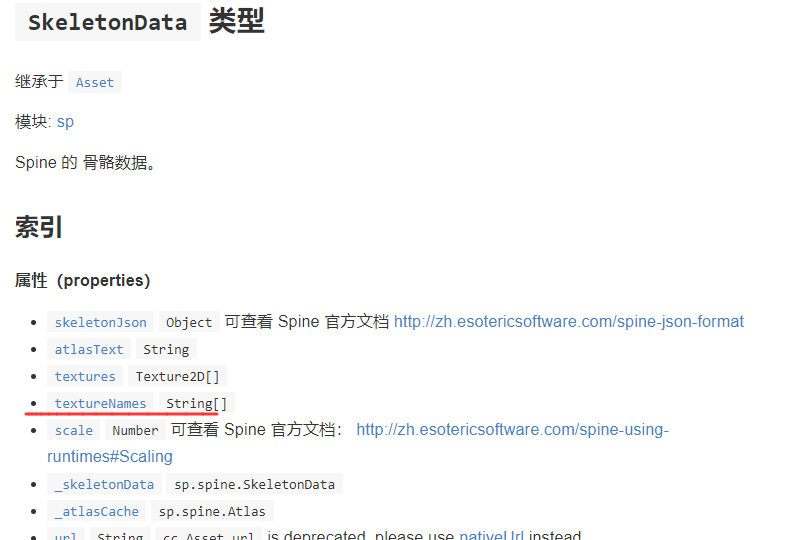Open the skeletonJson property link

point(100,322)
